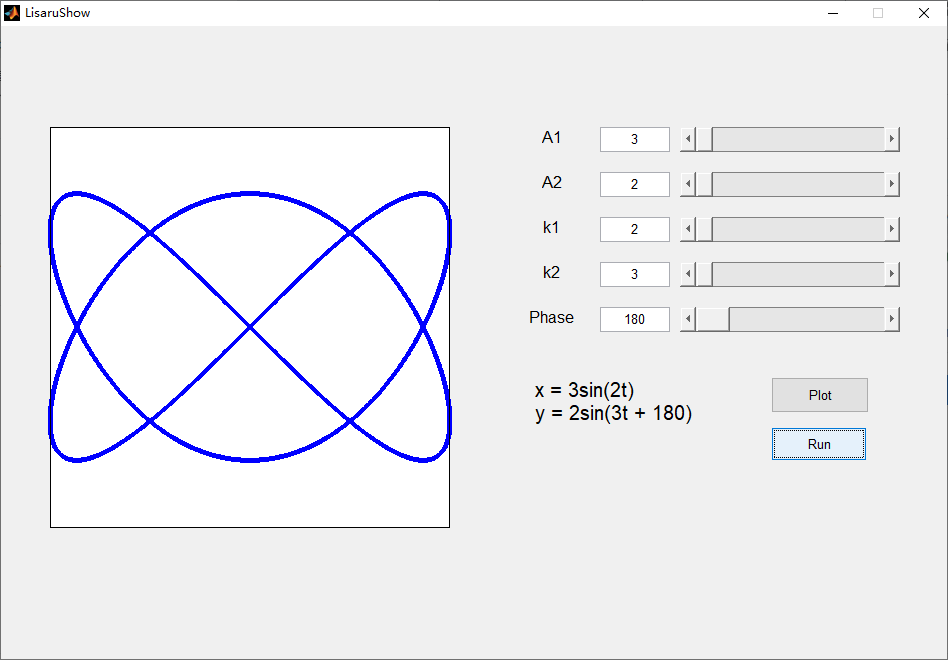Click the k1 slider right arrow
Image resolution: width=948 pixels, height=660 pixels.
[892, 229]
